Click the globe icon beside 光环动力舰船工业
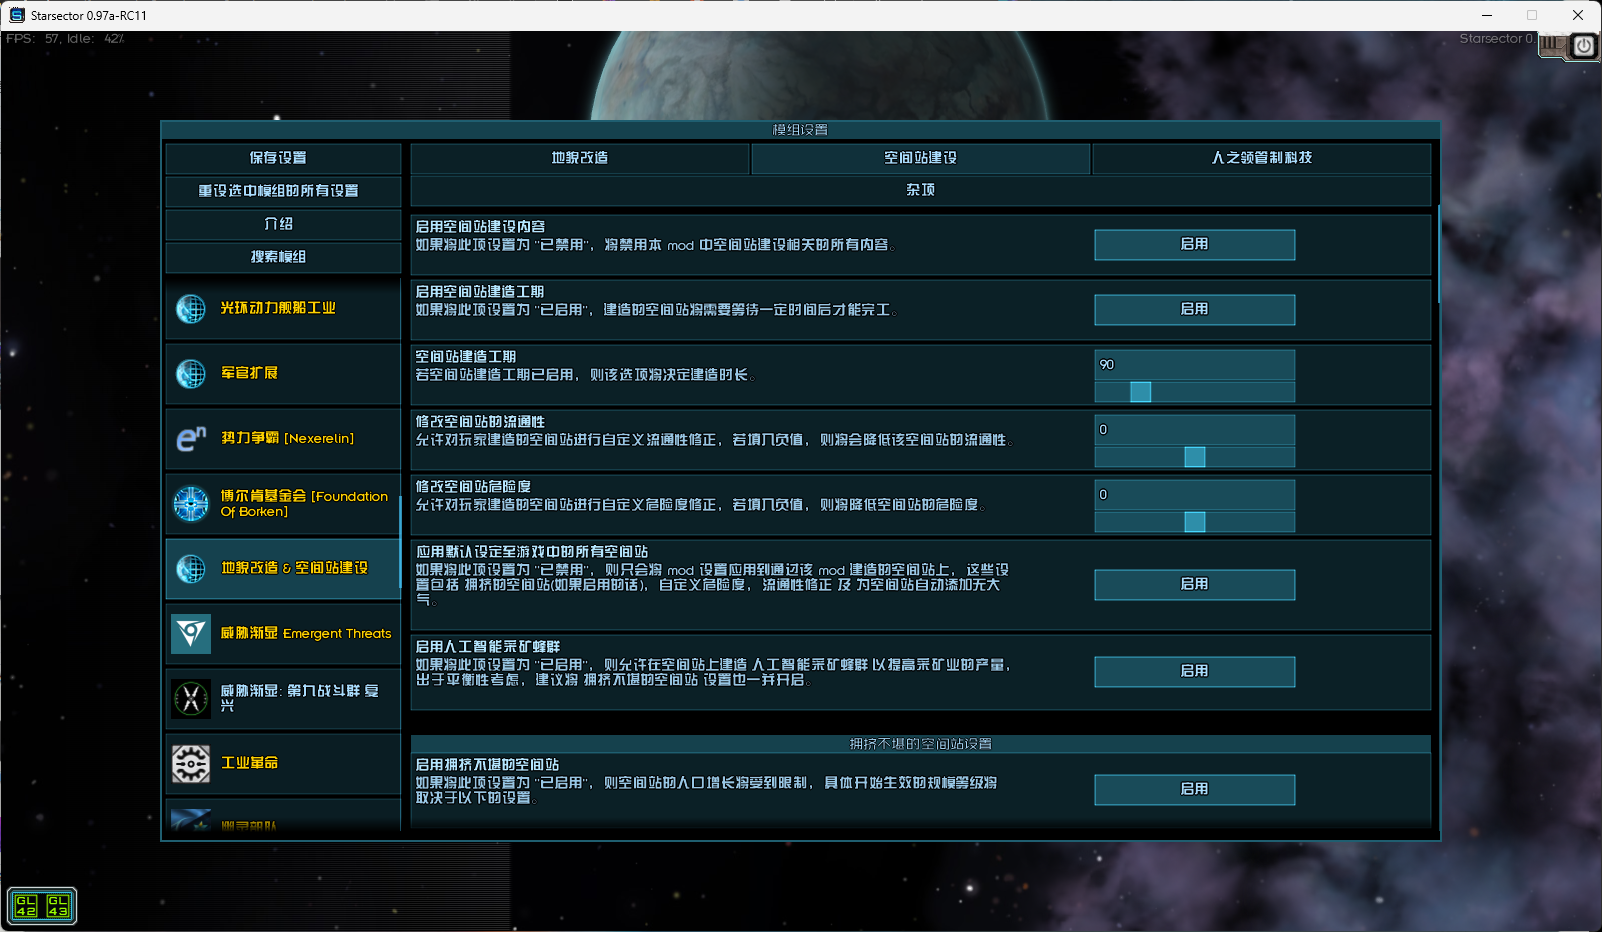 click(x=191, y=309)
